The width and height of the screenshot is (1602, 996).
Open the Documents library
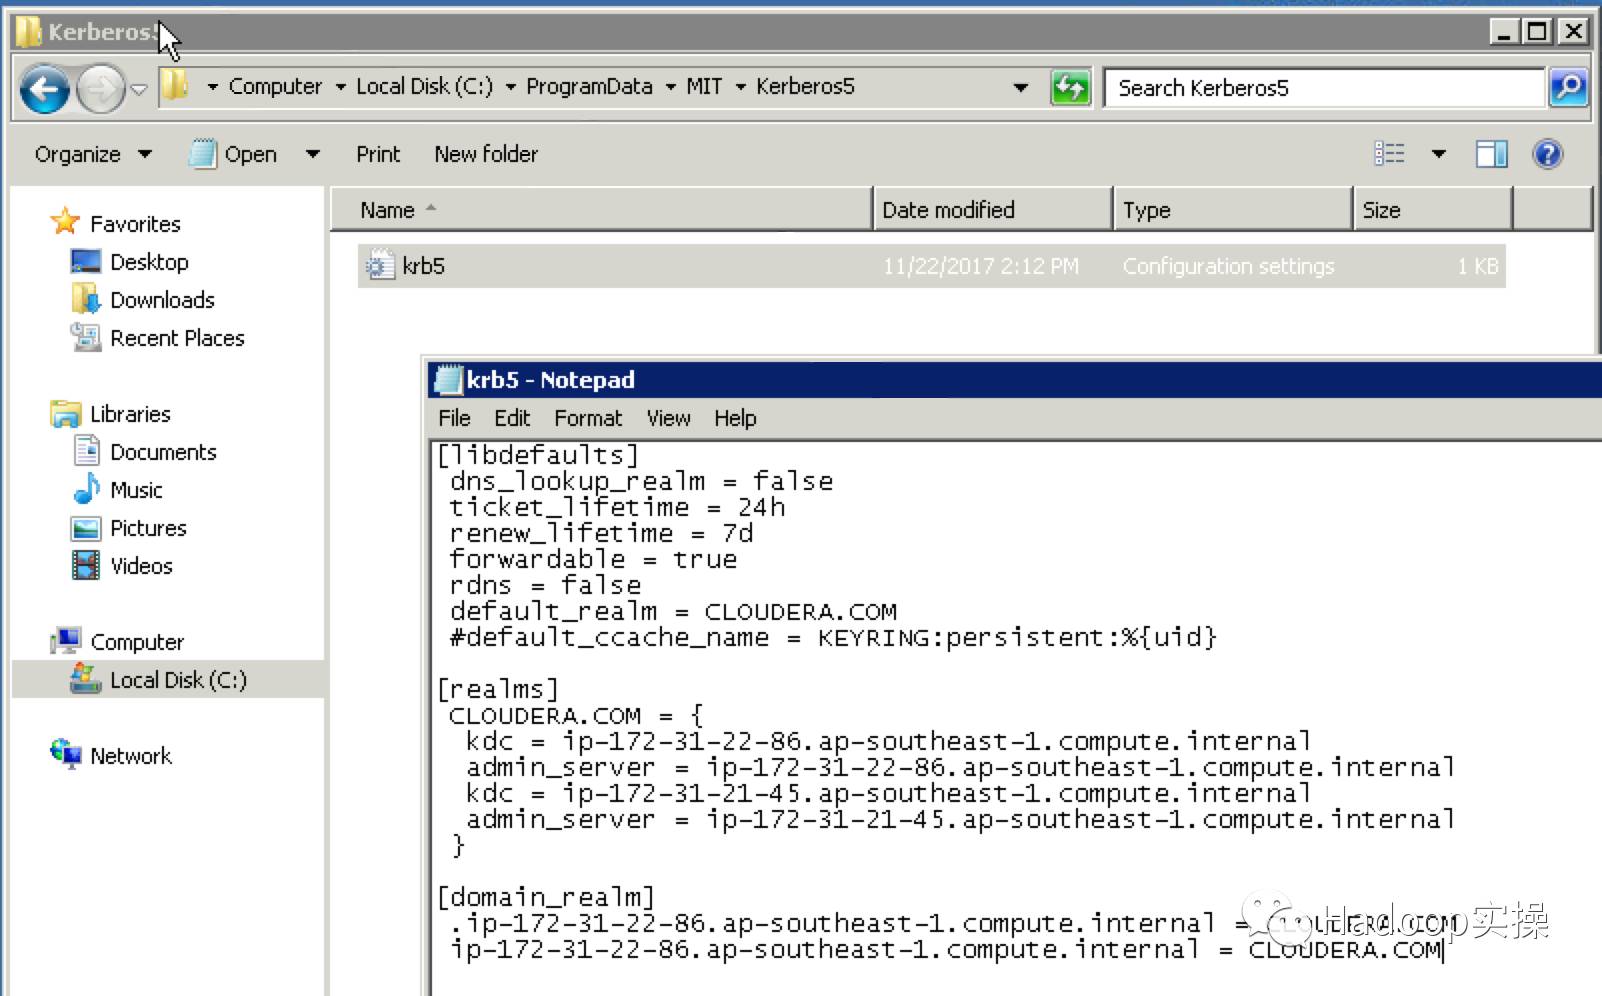(163, 452)
